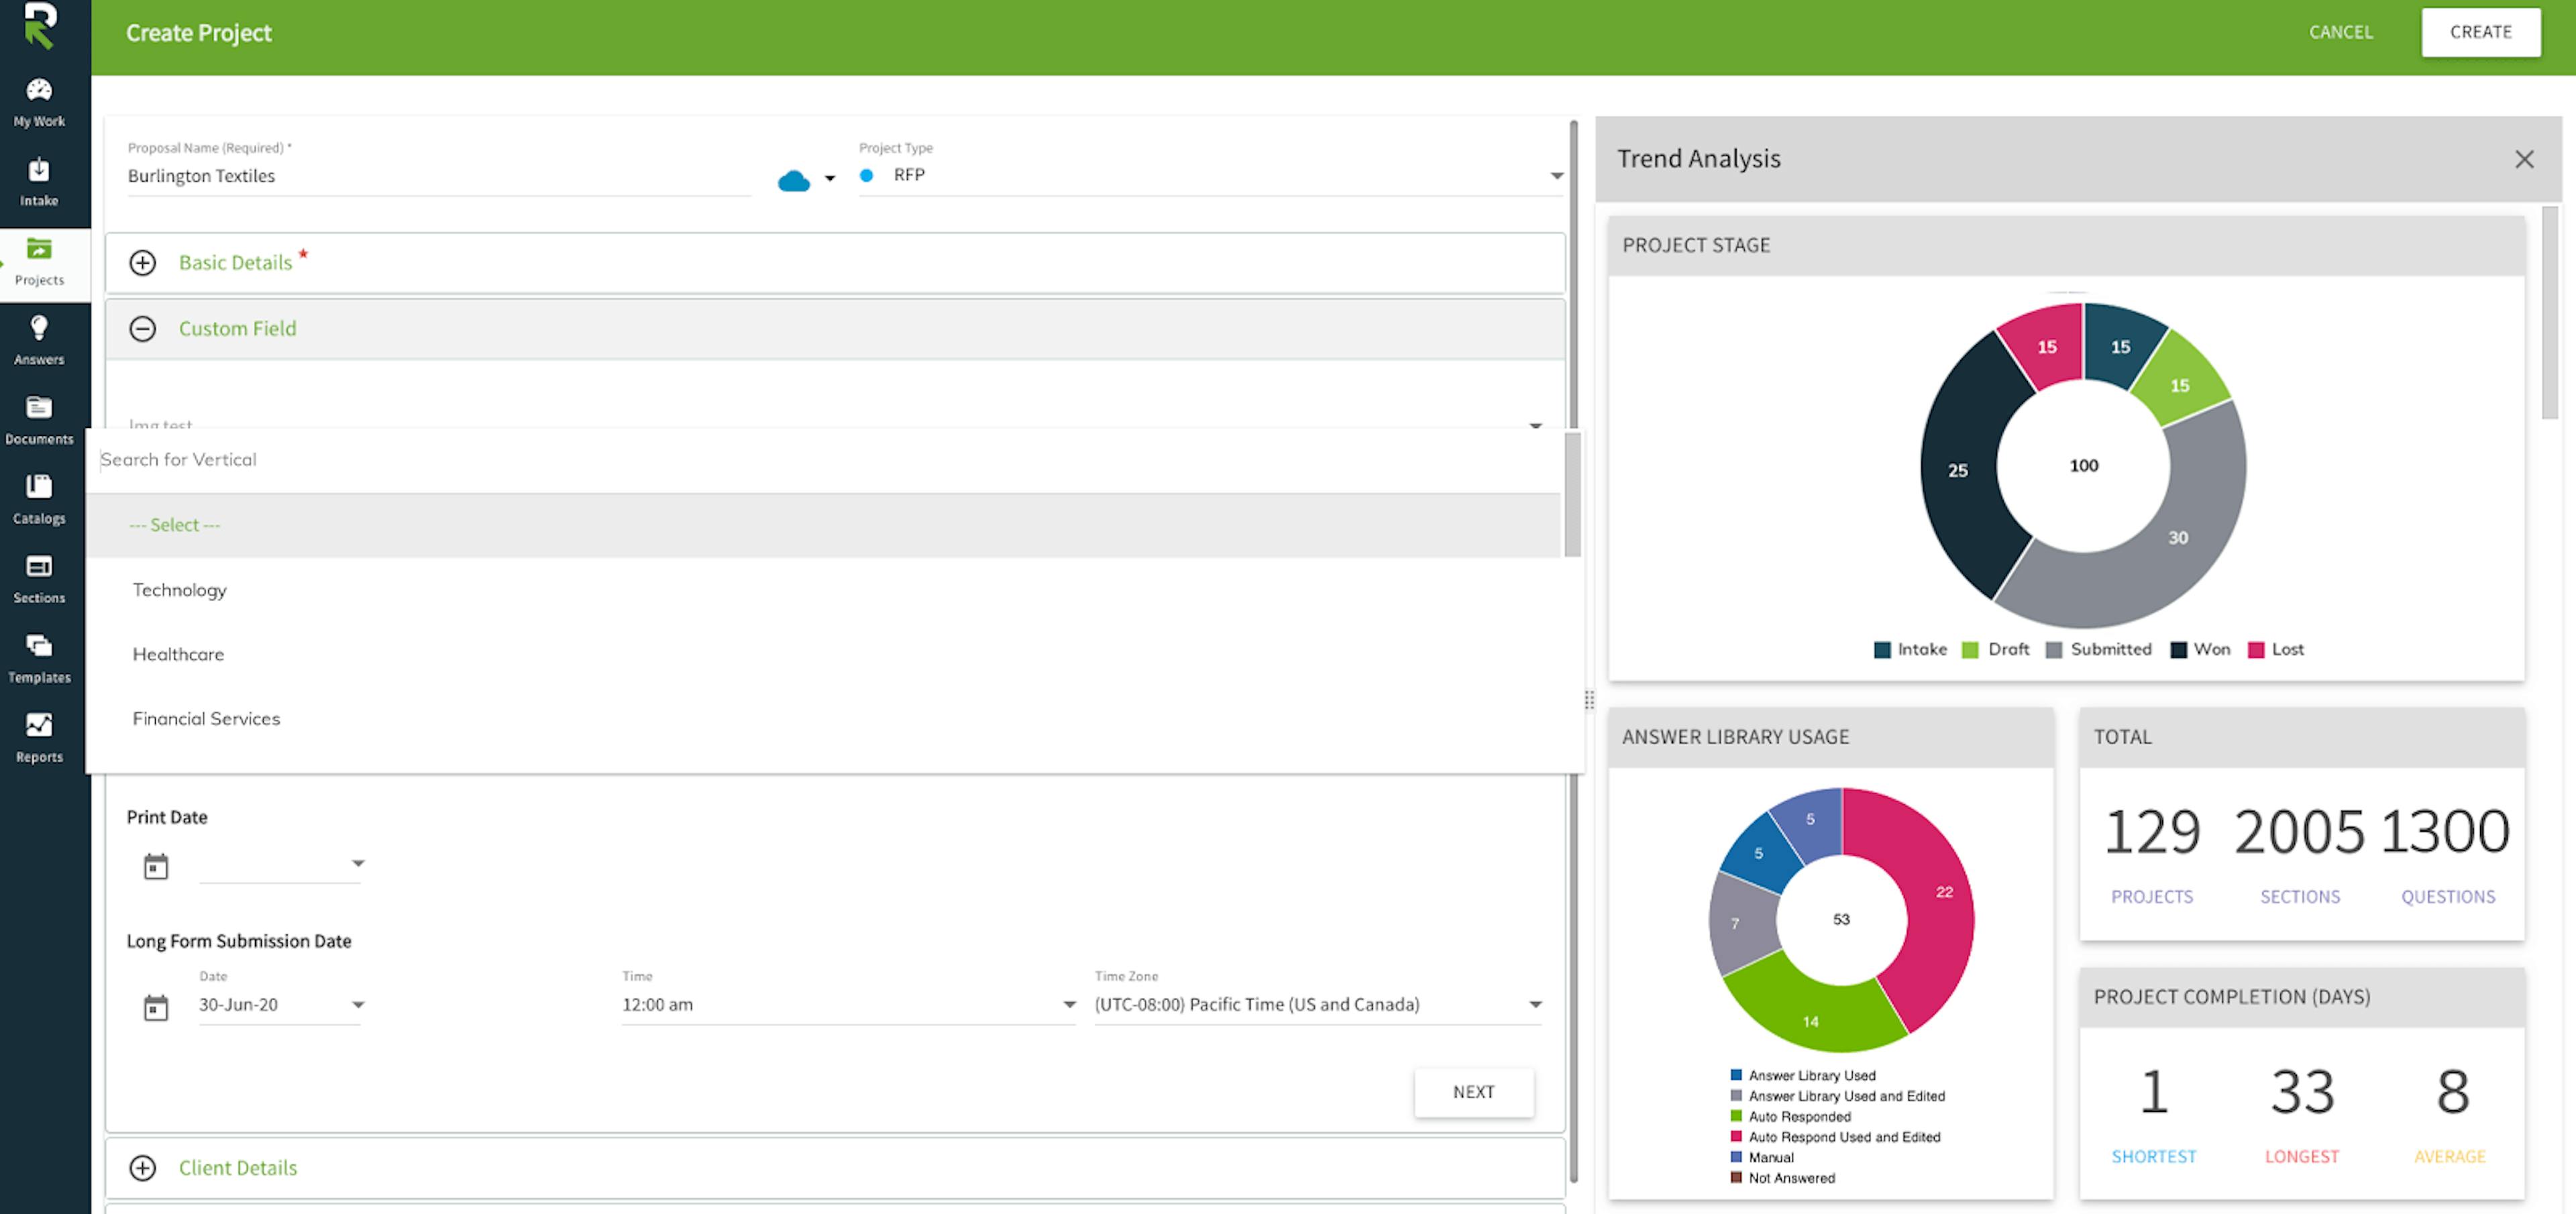This screenshot has height=1214, width=2576.
Task: Select the Intake sidebar icon
Action: 39,180
